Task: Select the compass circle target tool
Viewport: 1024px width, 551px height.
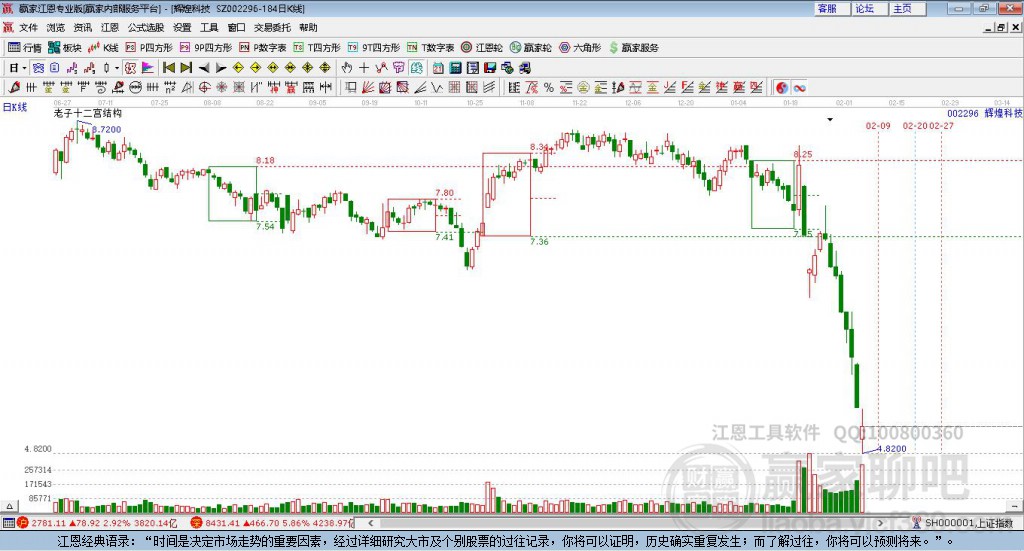Action: (x=204, y=87)
